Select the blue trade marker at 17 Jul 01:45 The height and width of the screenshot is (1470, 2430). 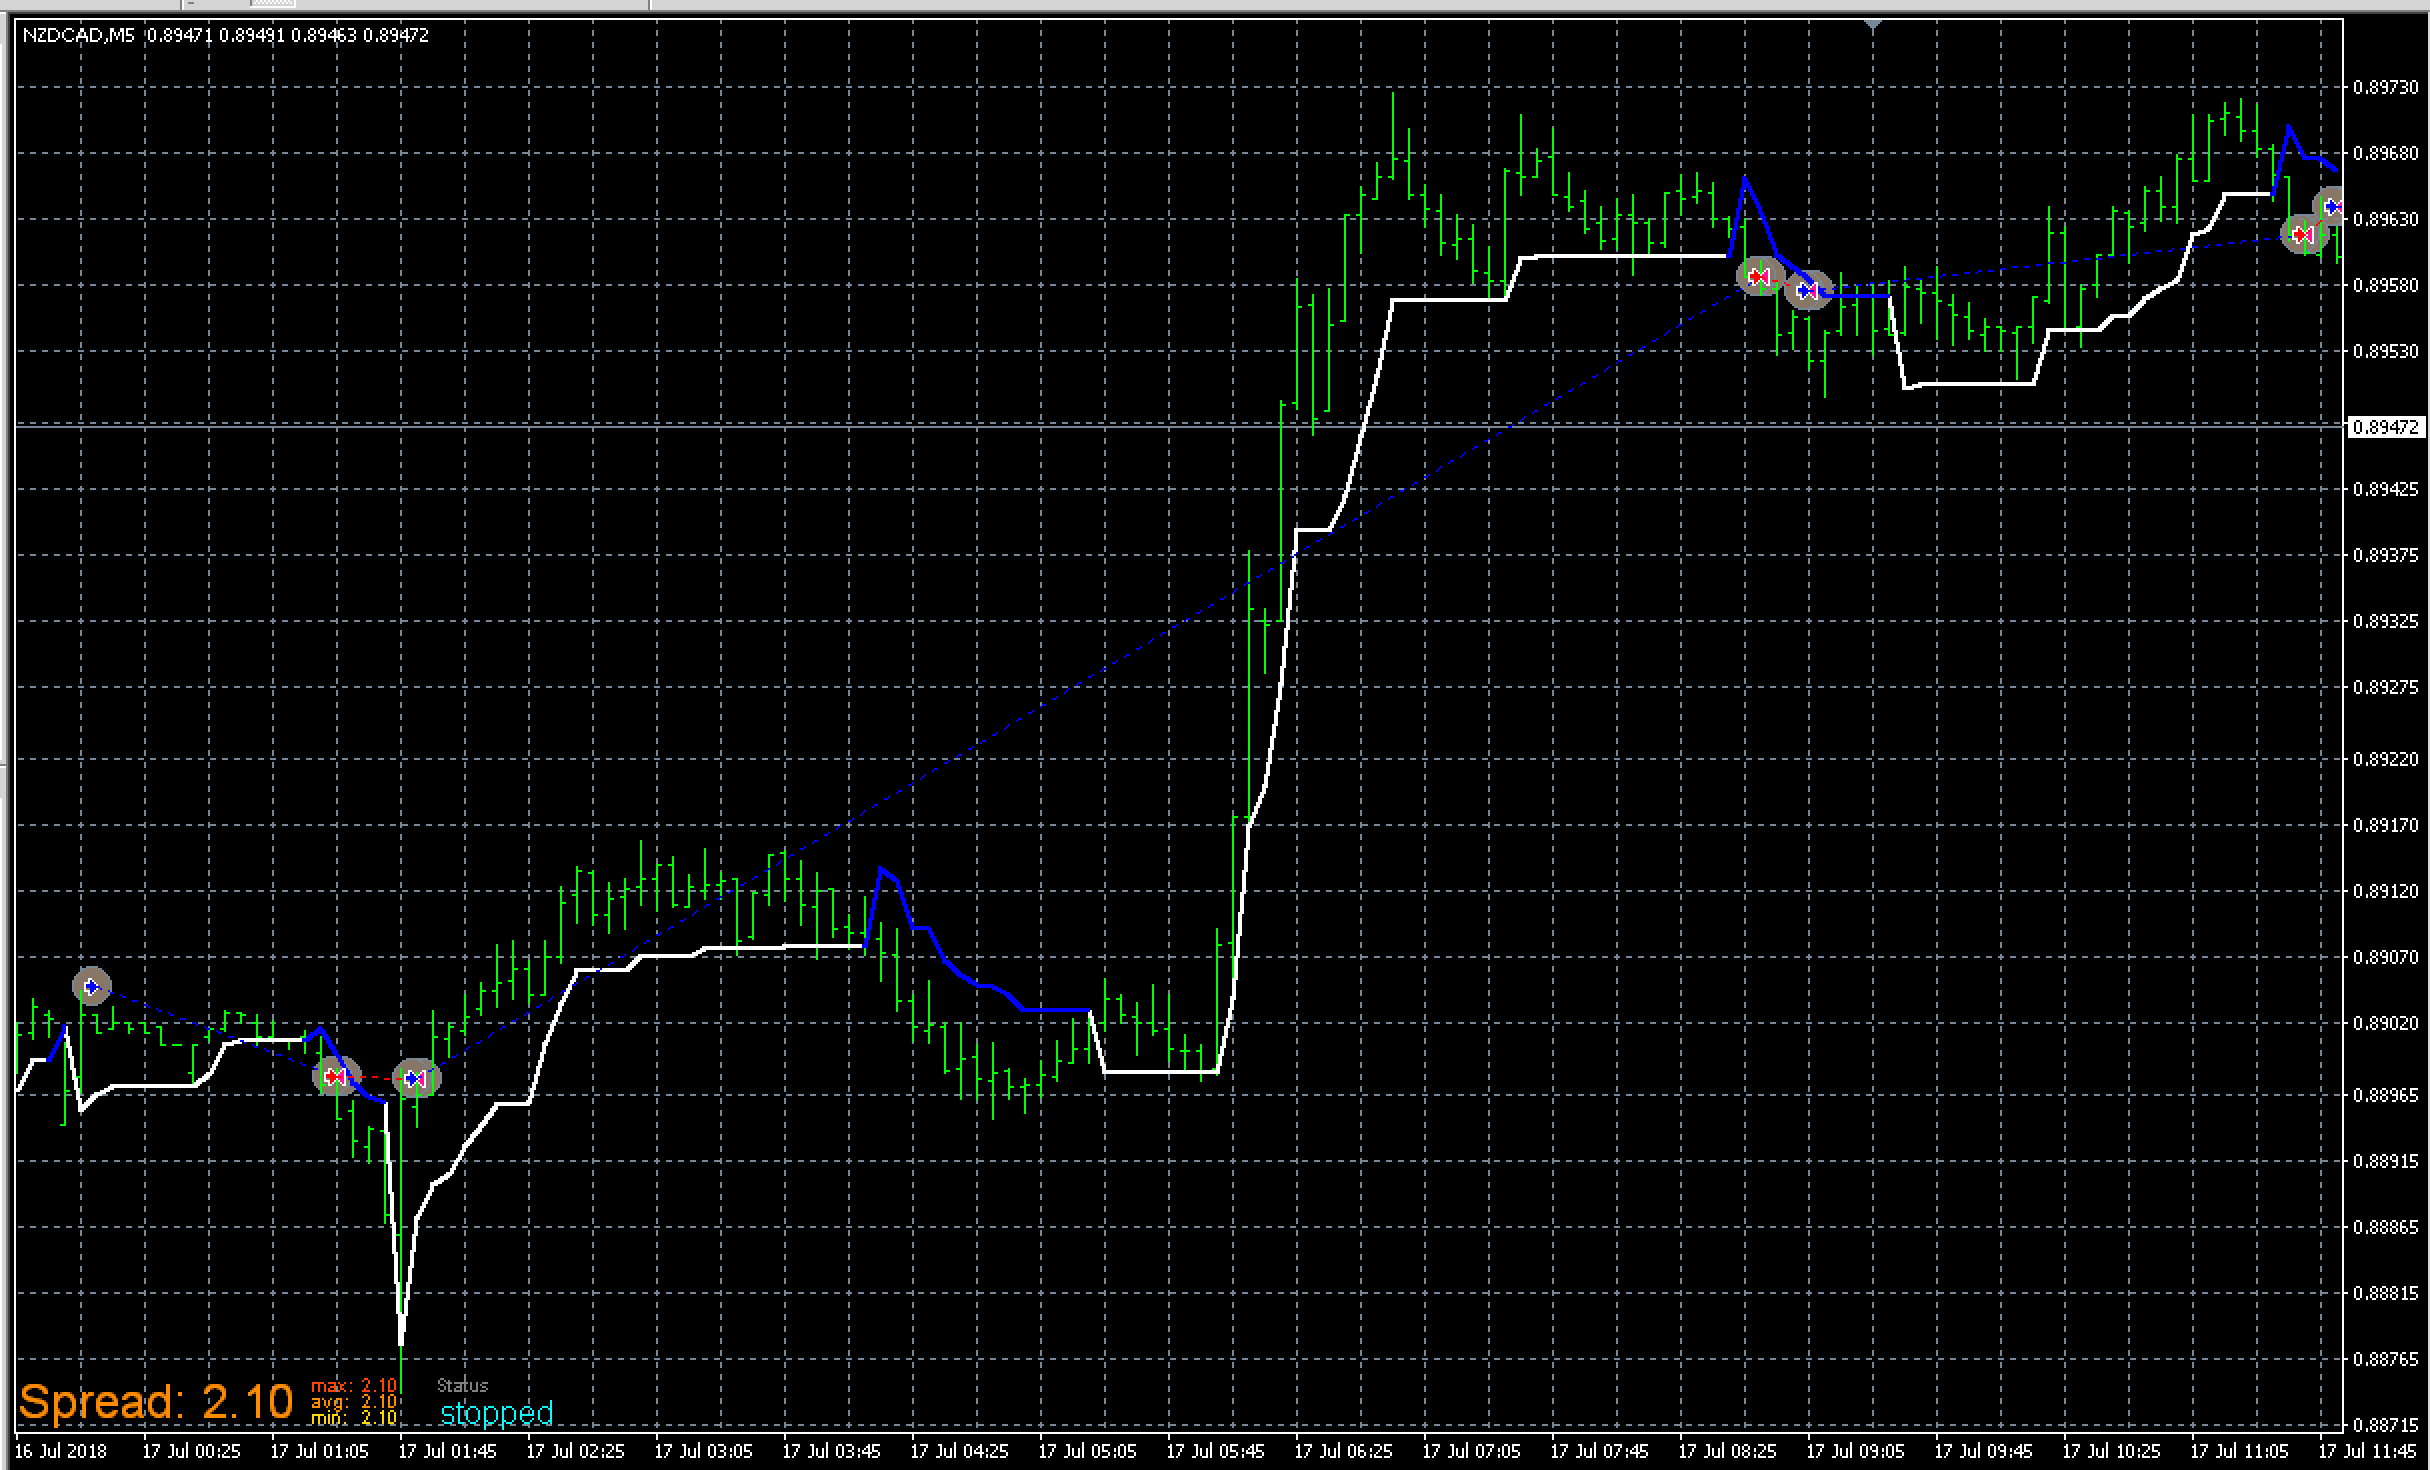coord(415,1079)
